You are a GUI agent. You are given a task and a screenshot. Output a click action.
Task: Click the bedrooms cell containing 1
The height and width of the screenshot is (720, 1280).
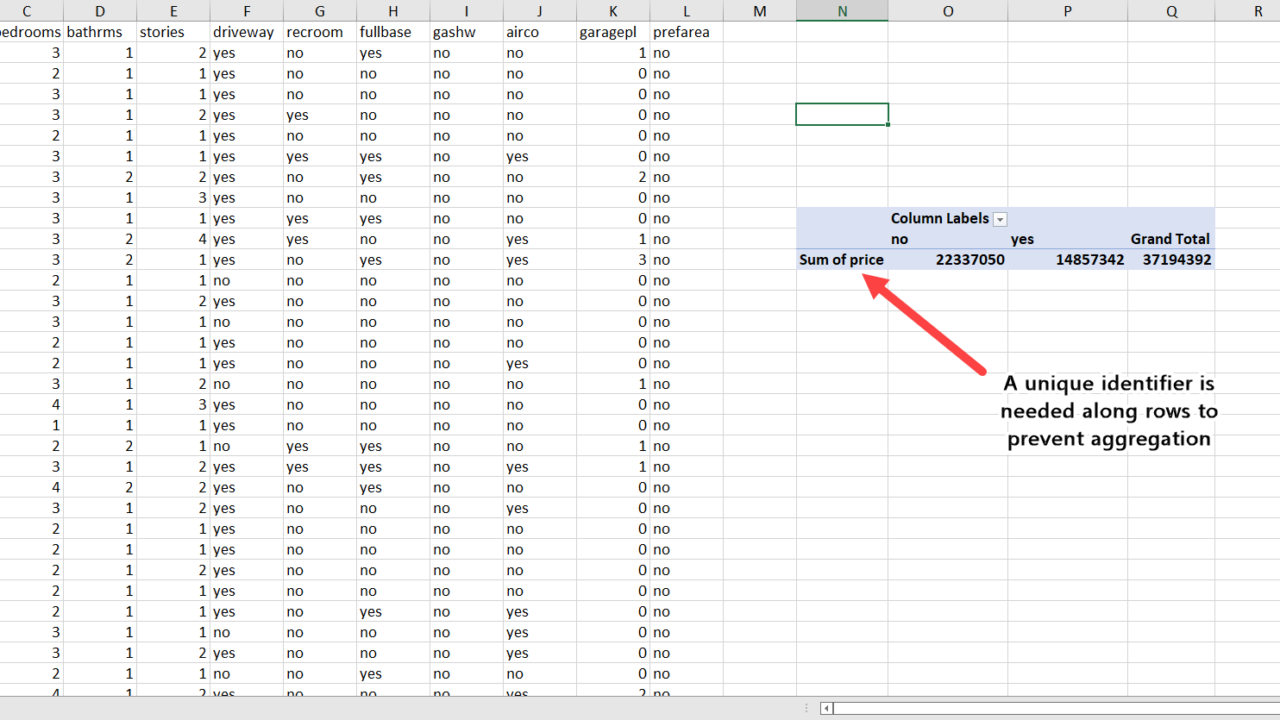coord(31,425)
